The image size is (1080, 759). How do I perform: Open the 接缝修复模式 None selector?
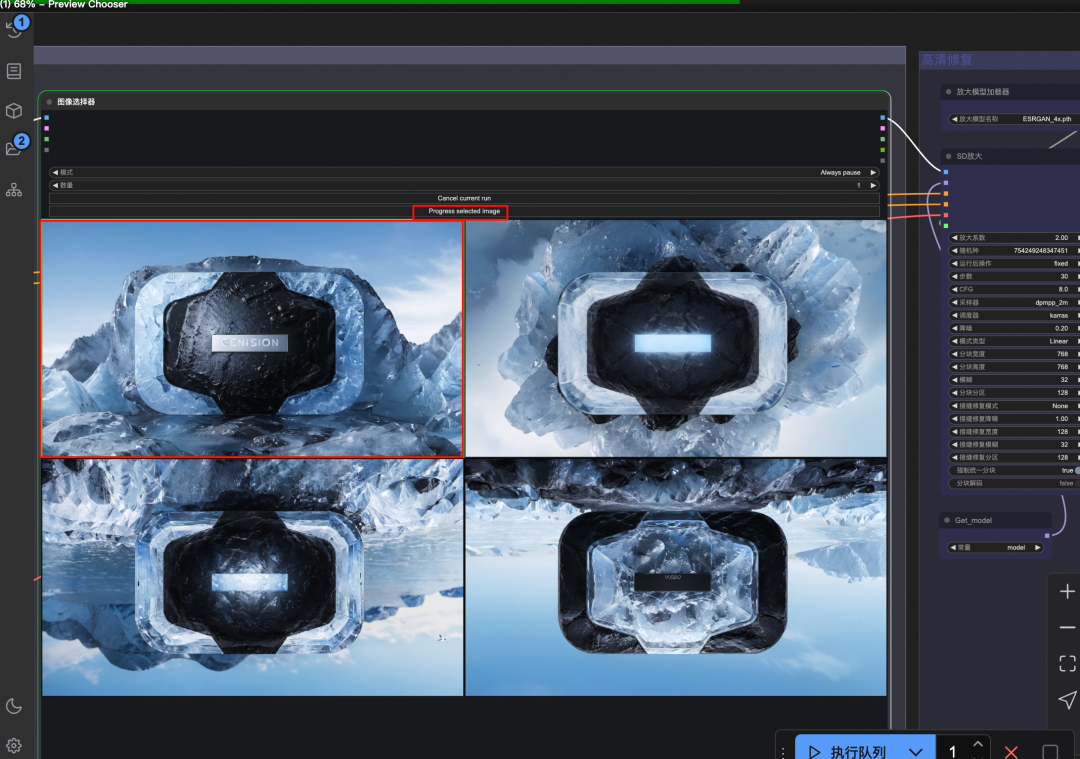[1014, 406]
